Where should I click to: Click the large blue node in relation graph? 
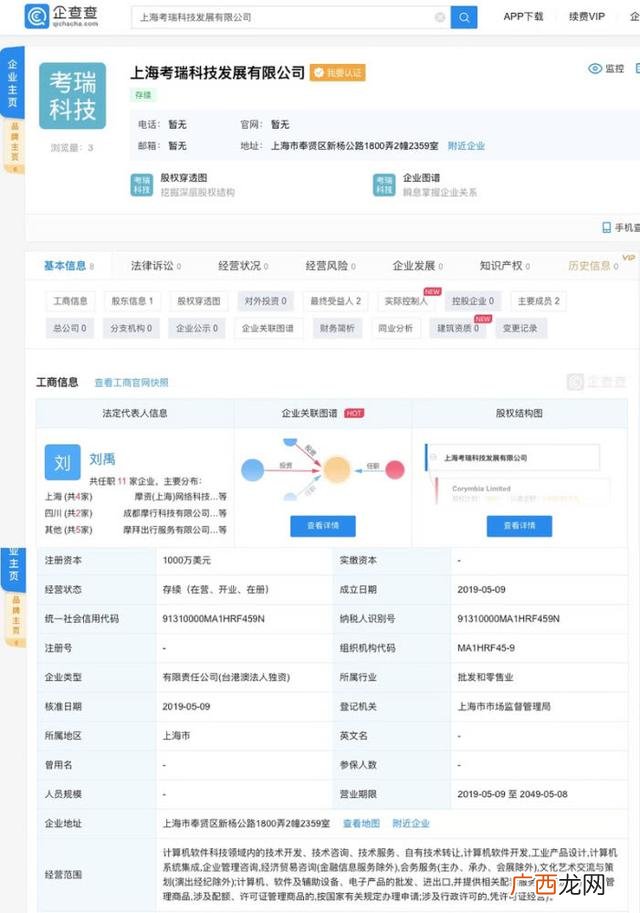point(253,470)
